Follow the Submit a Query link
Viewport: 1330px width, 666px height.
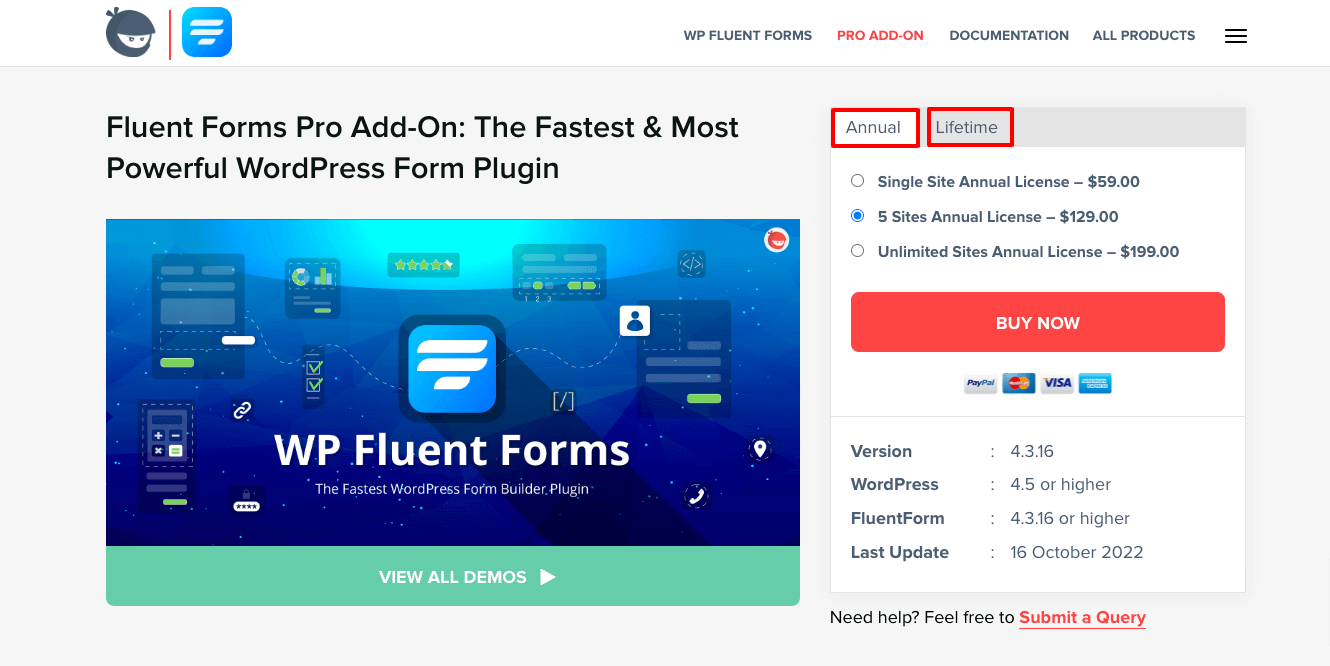1082,618
